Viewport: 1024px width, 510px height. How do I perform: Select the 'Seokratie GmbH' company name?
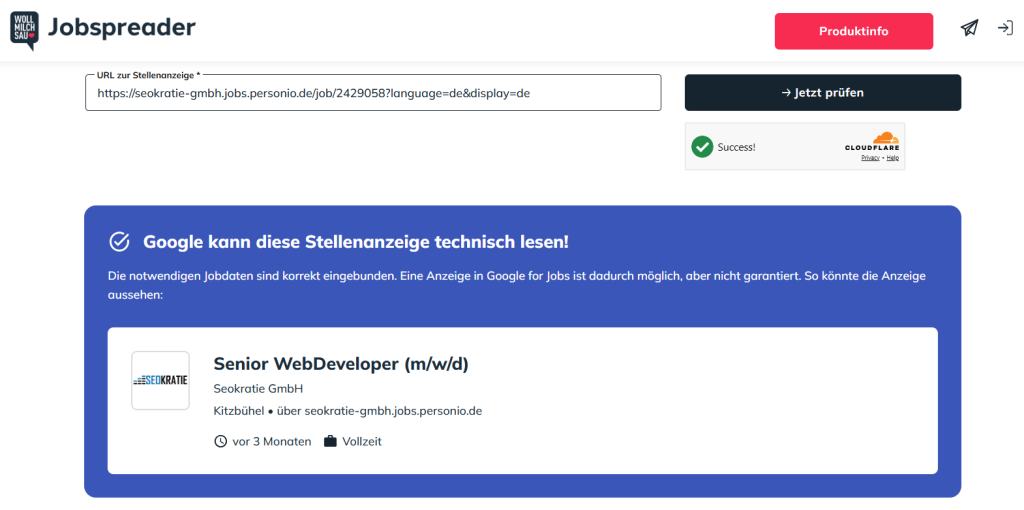pos(258,389)
